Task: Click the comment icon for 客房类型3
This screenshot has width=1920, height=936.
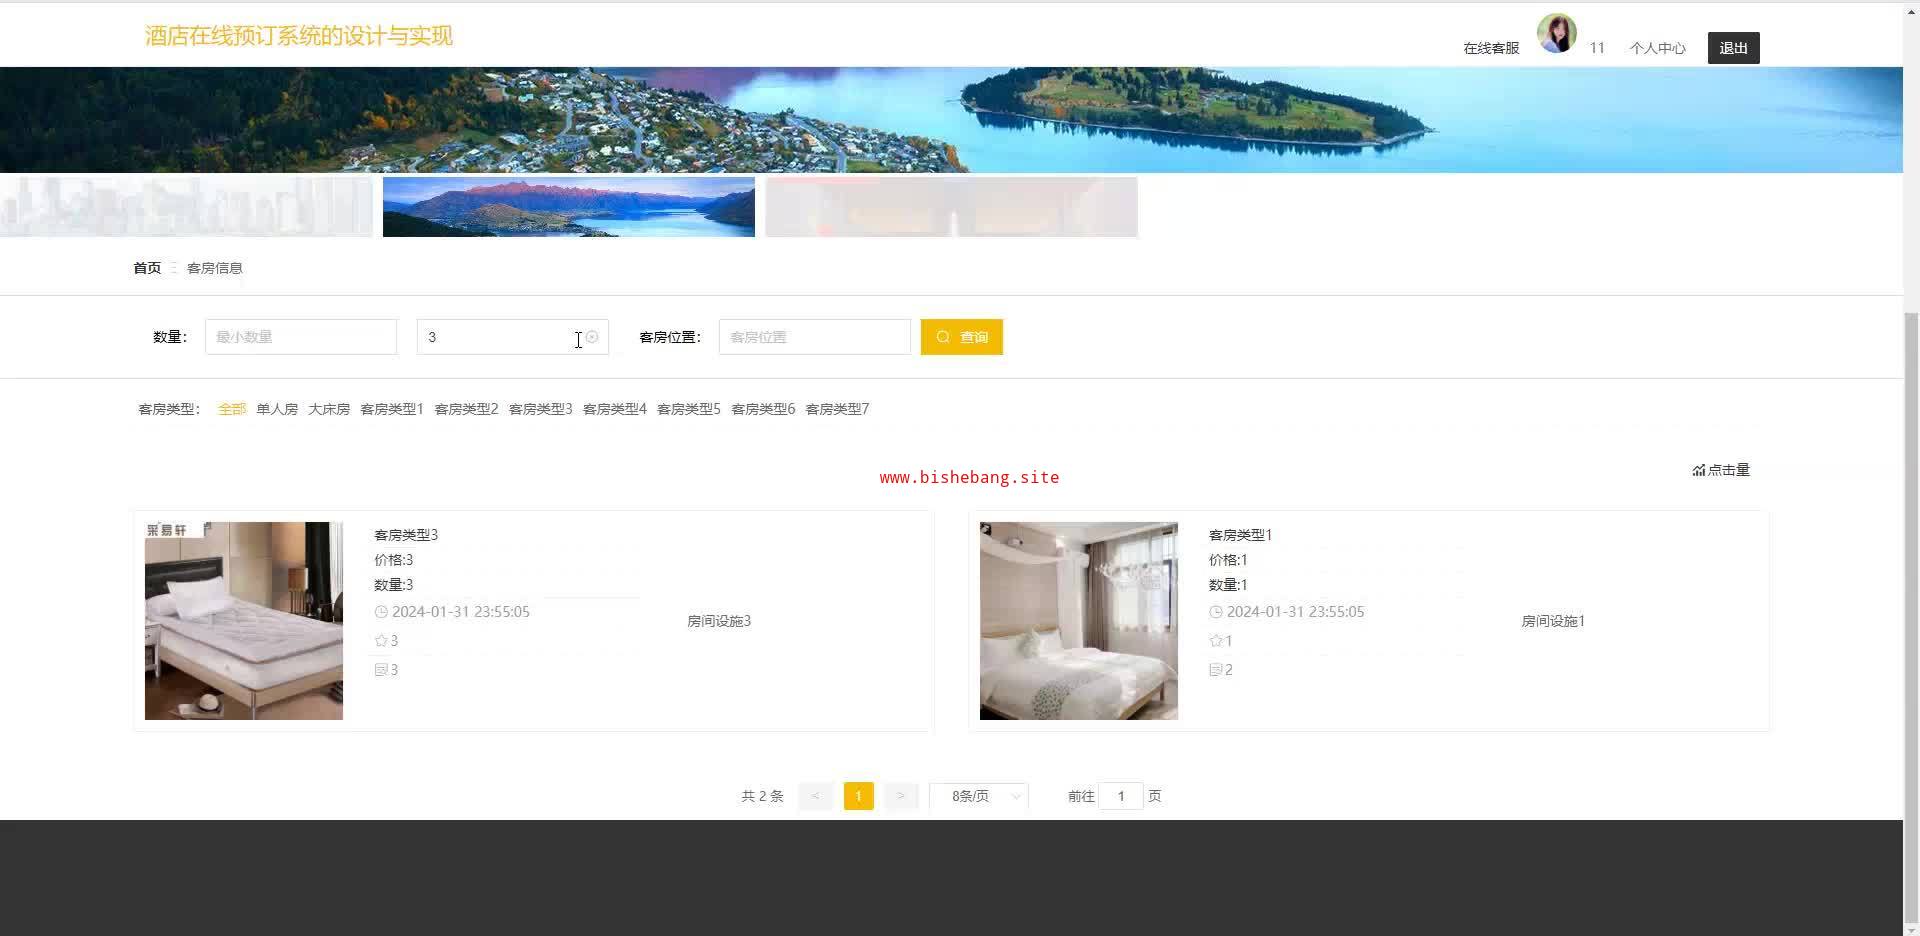Action: 381,670
